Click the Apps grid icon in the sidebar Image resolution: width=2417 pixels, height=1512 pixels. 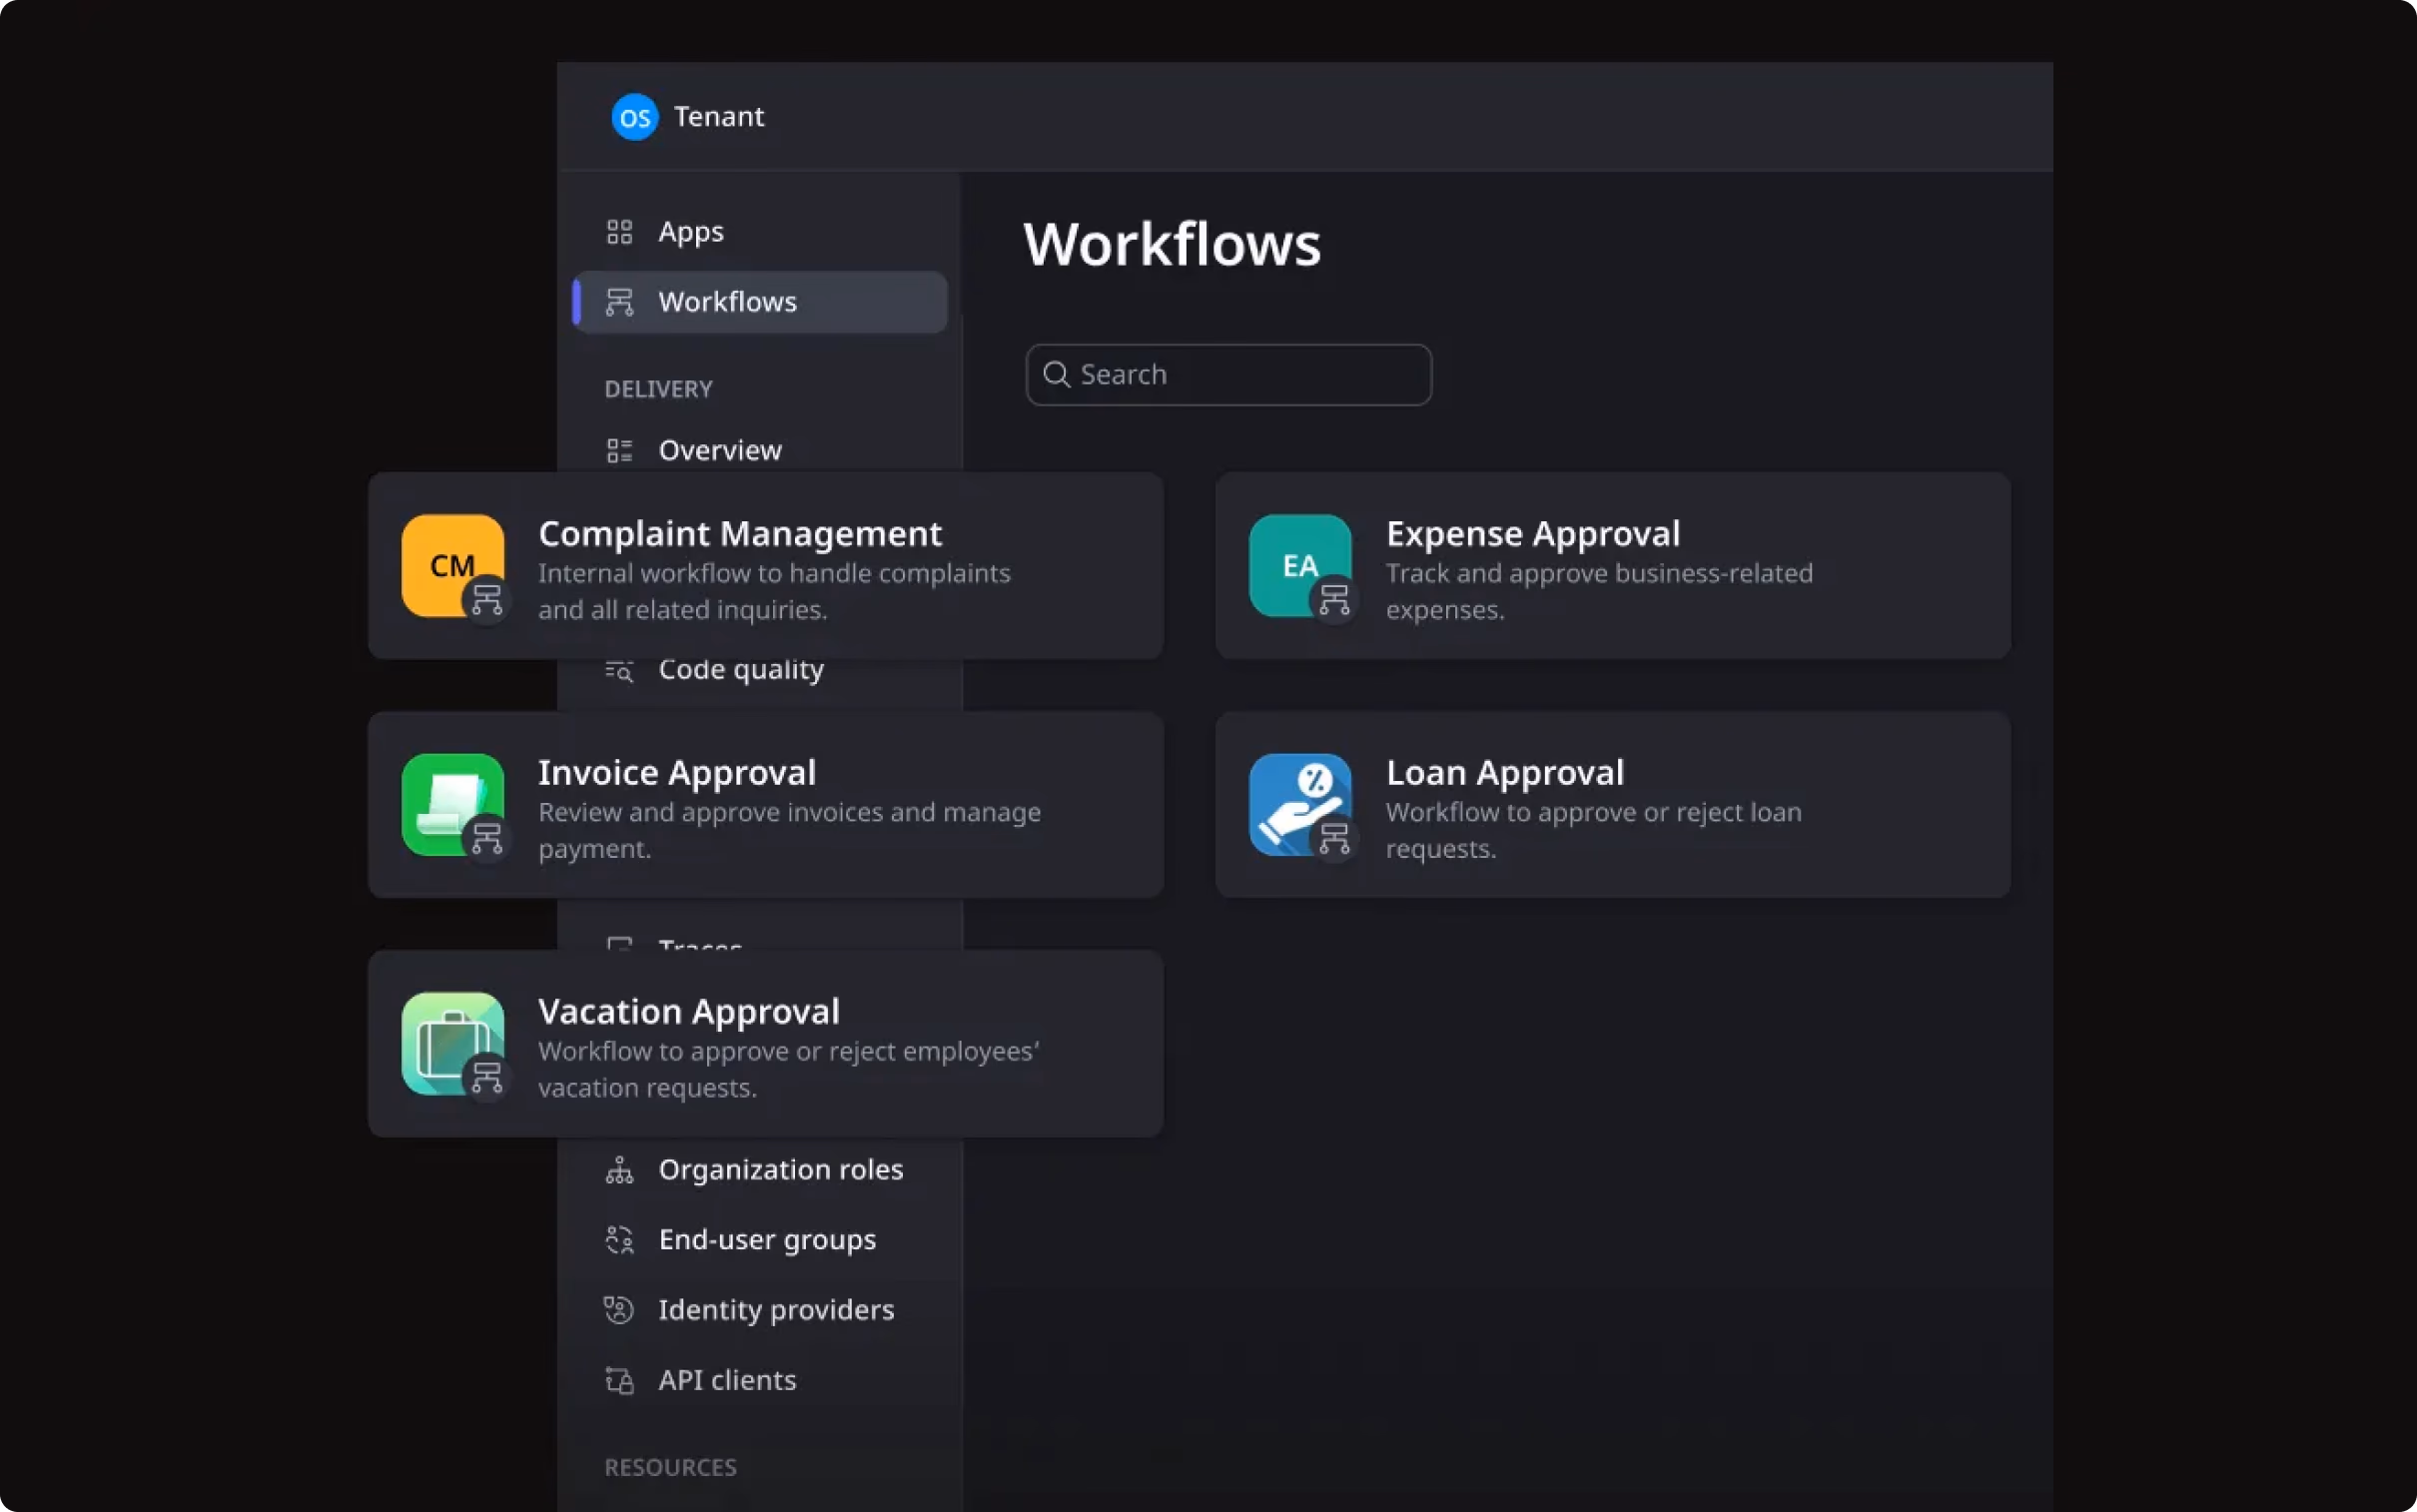tap(620, 231)
